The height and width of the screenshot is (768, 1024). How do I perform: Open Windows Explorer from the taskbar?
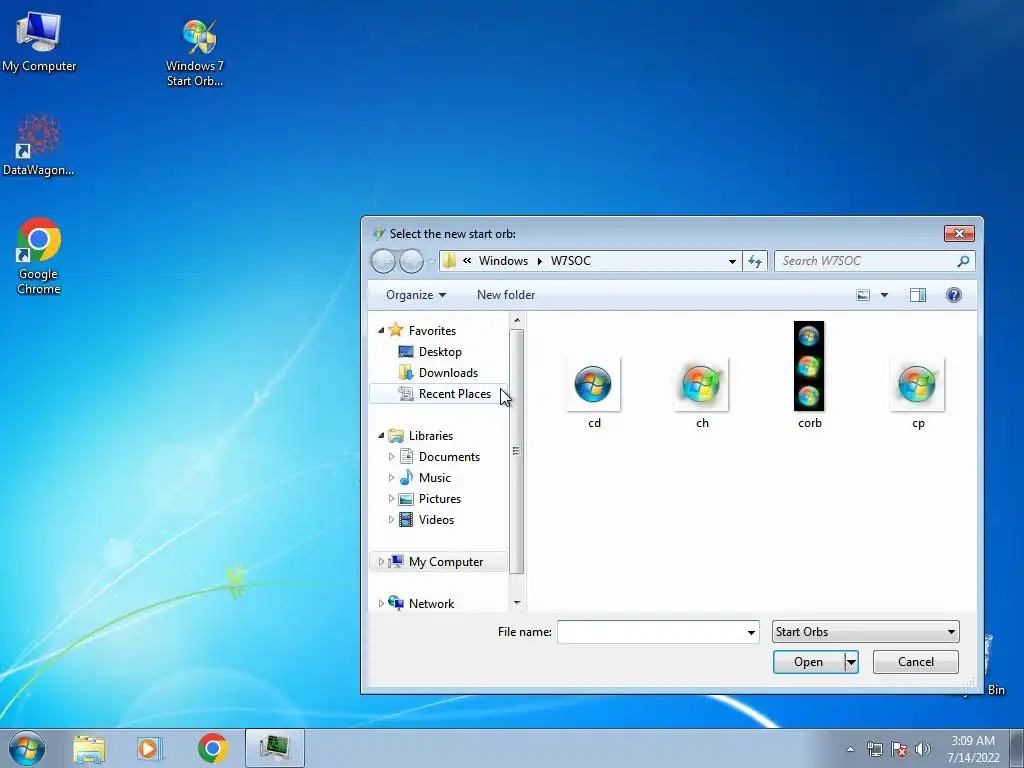[89, 748]
